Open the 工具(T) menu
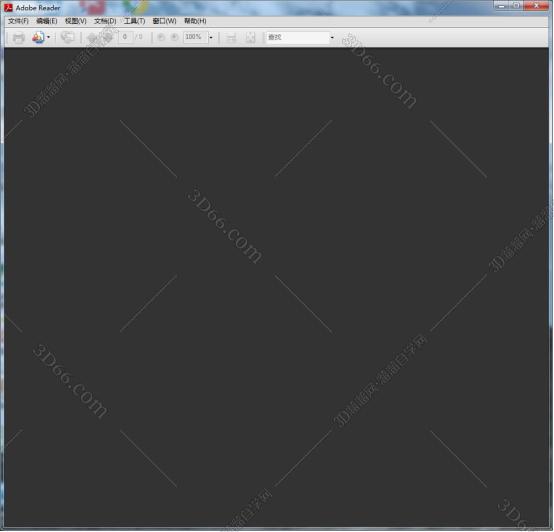This screenshot has width=554, height=532. coord(134,21)
